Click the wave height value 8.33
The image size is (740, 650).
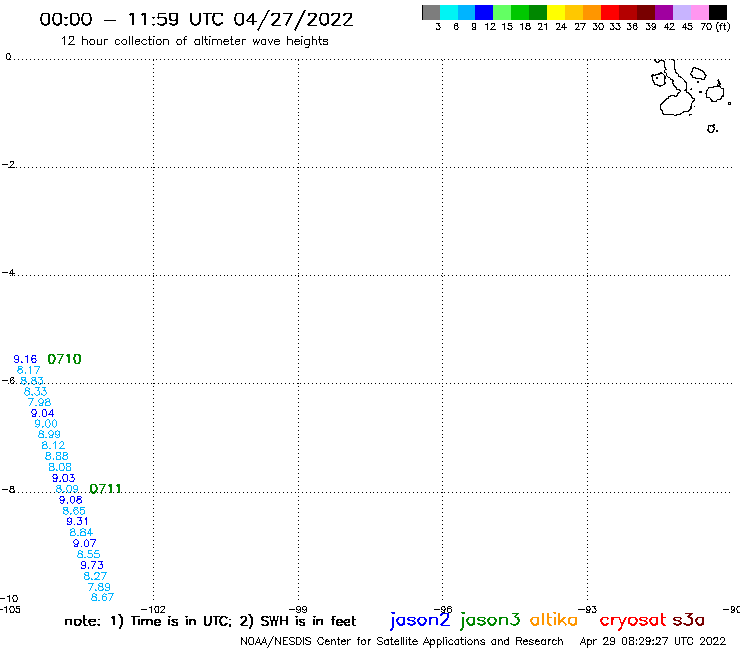[x=35, y=391]
